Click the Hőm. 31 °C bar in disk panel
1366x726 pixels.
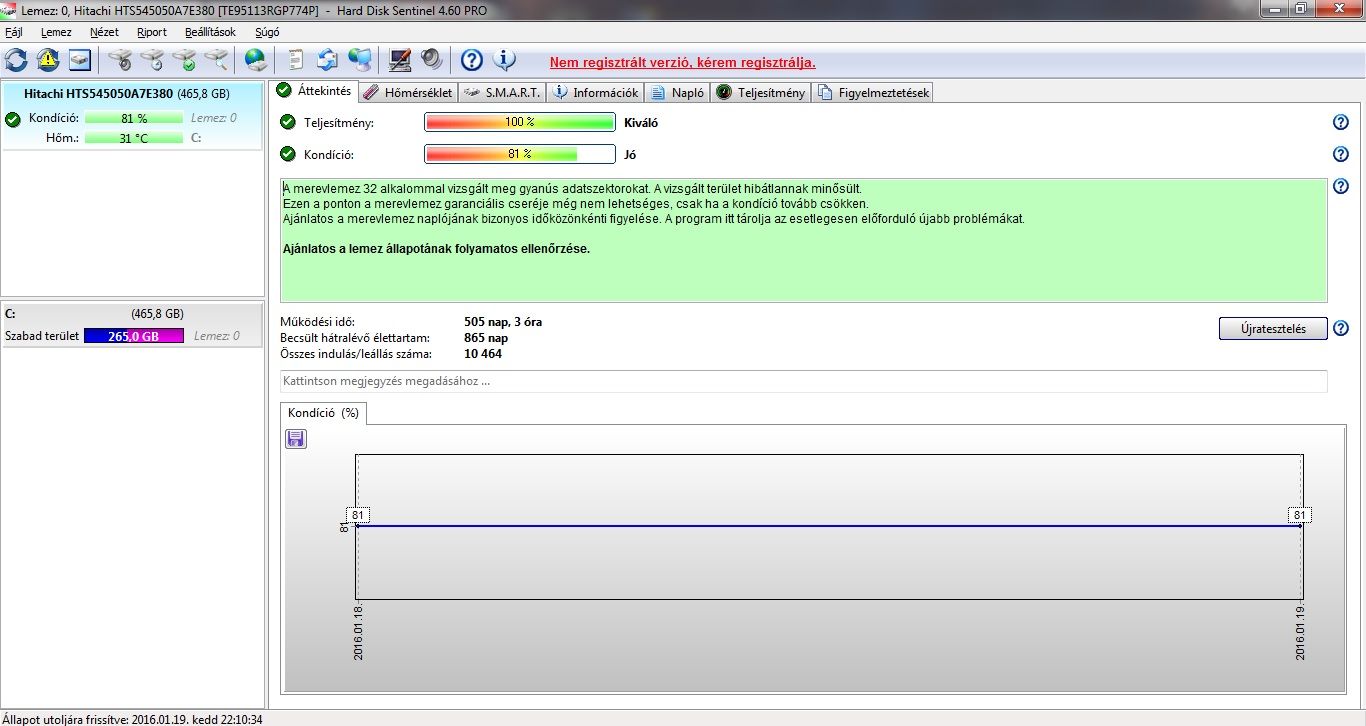pyautogui.click(x=134, y=138)
